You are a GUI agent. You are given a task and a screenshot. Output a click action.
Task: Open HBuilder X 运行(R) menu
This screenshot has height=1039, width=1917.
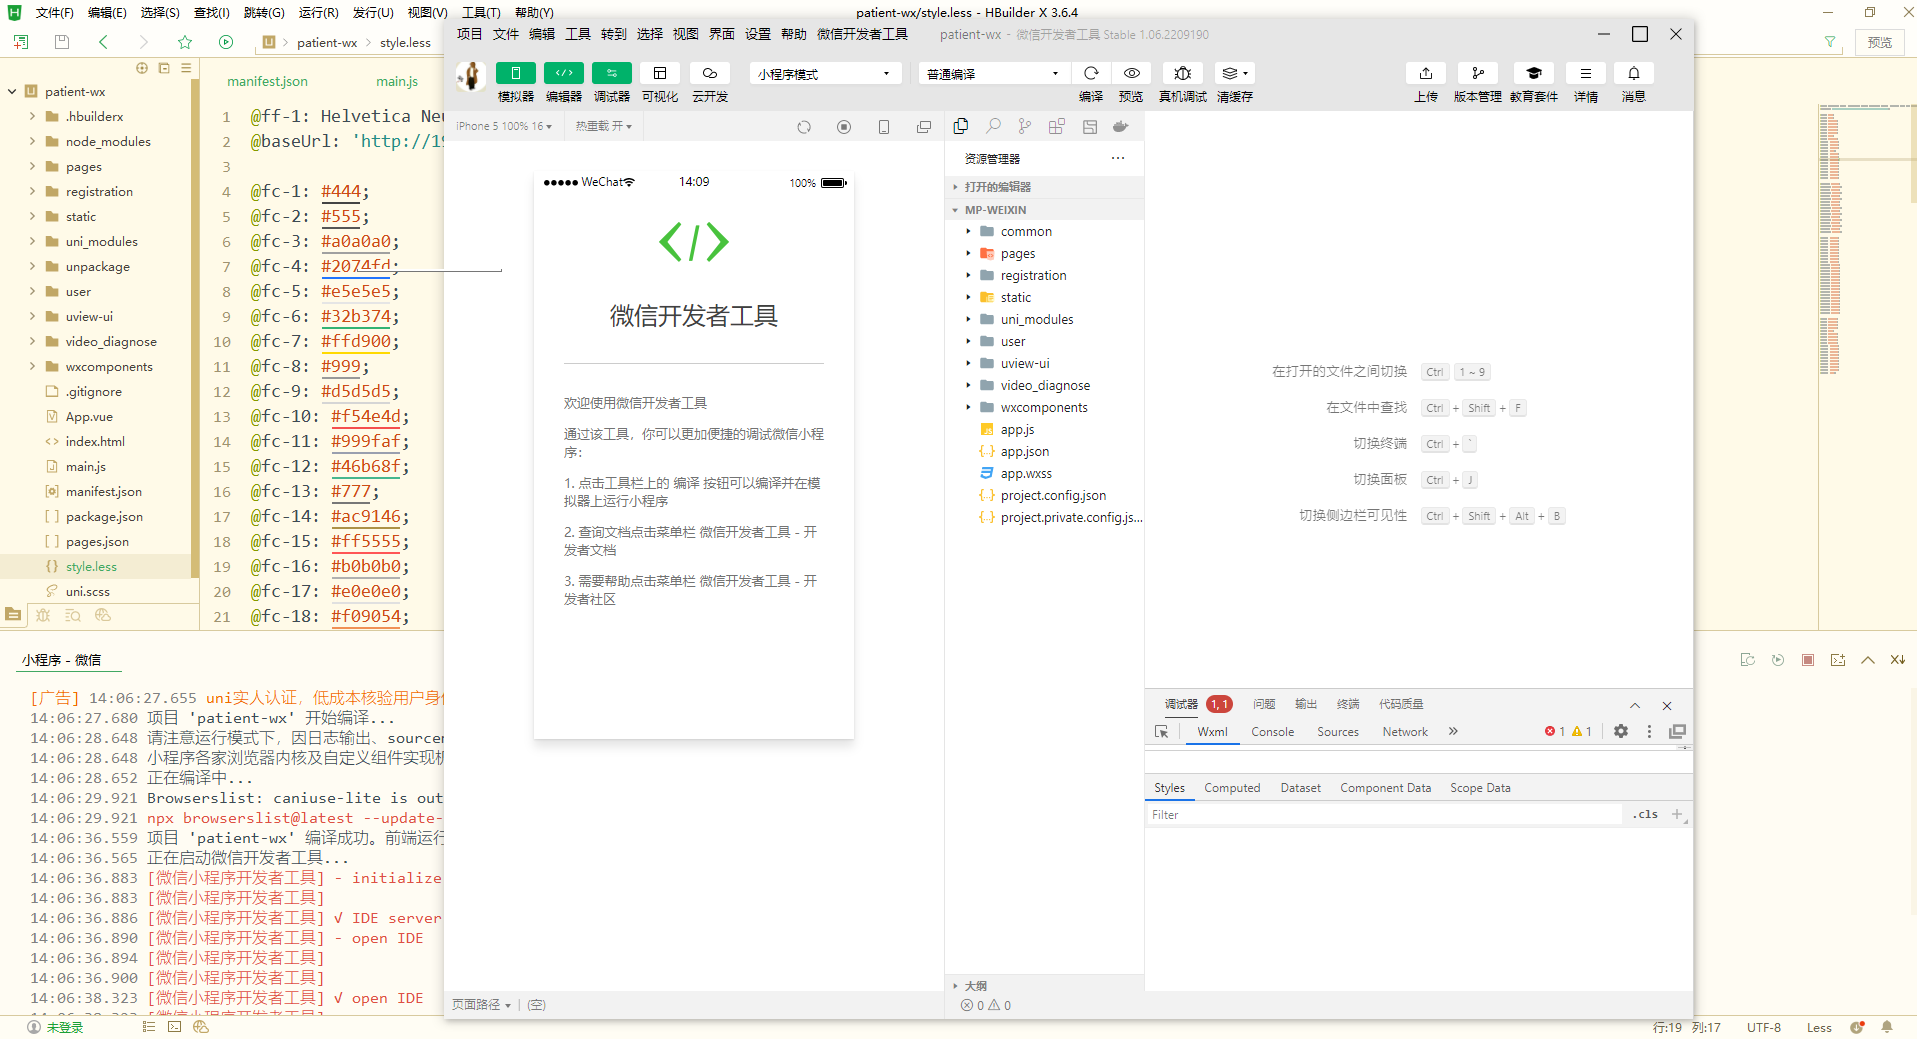coord(318,12)
